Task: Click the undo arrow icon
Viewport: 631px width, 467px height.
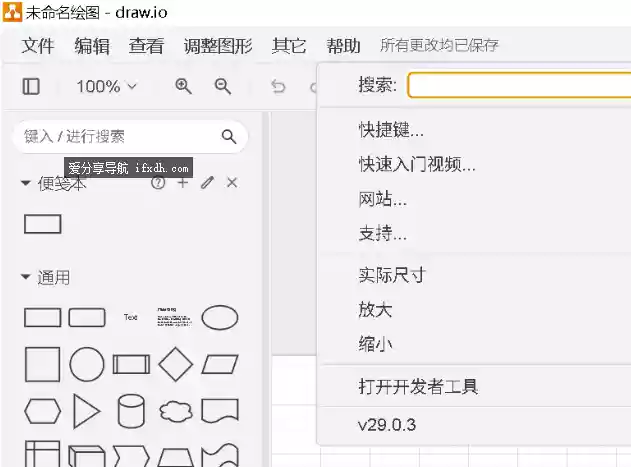Action: click(x=278, y=86)
